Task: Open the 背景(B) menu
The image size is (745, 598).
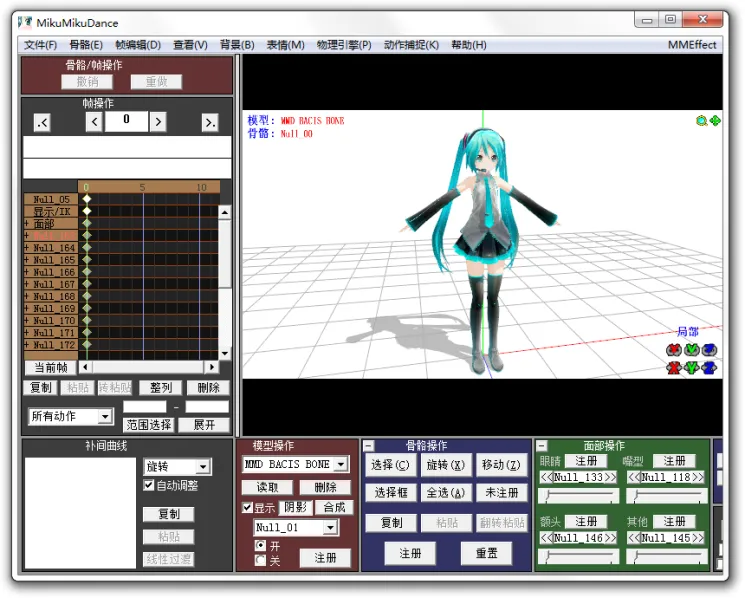Action: point(237,45)
